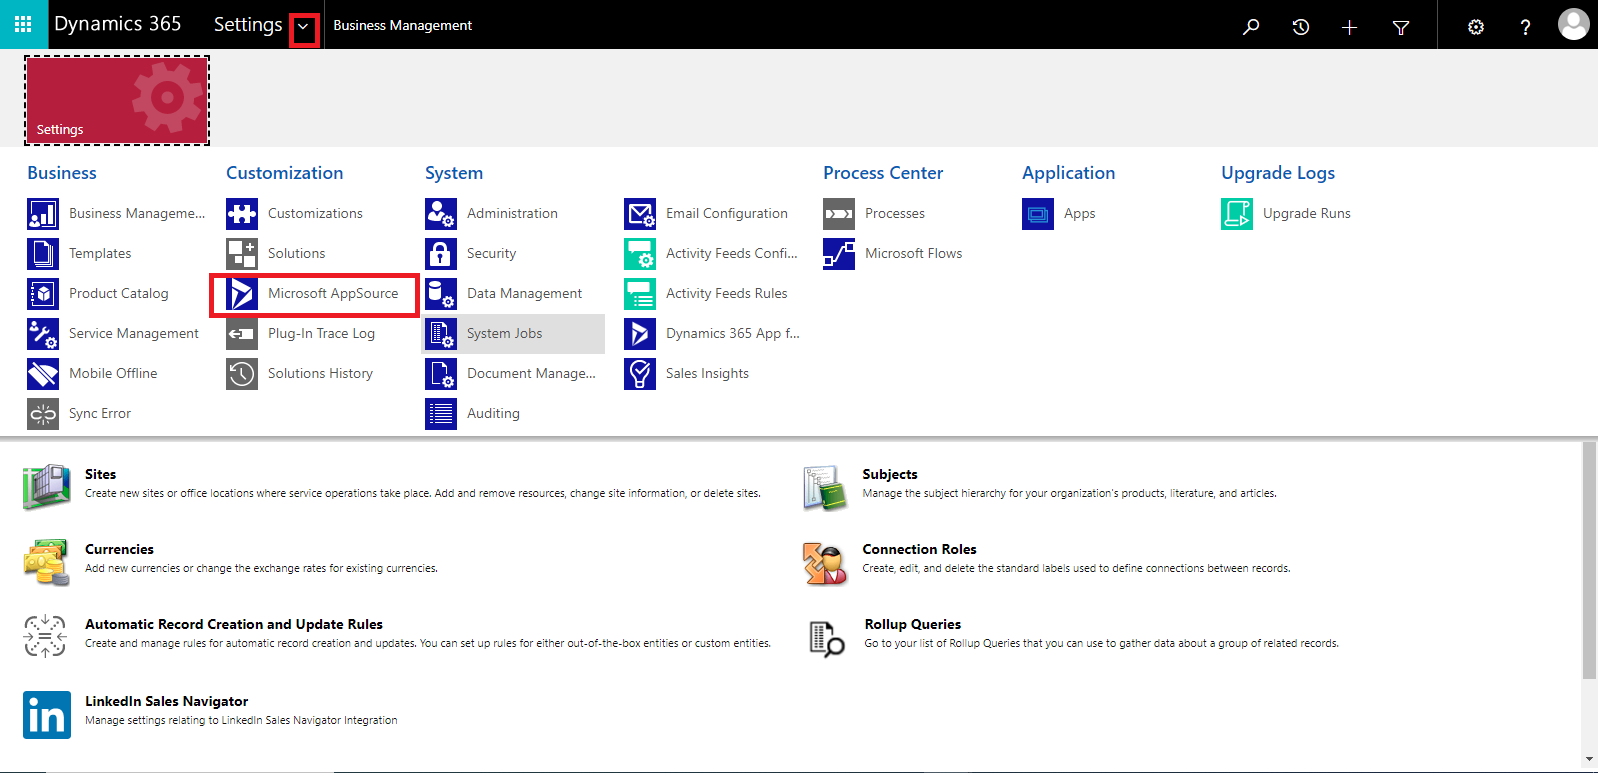Open the Apps icon under Application
1598x773 pixels.
1038,214
